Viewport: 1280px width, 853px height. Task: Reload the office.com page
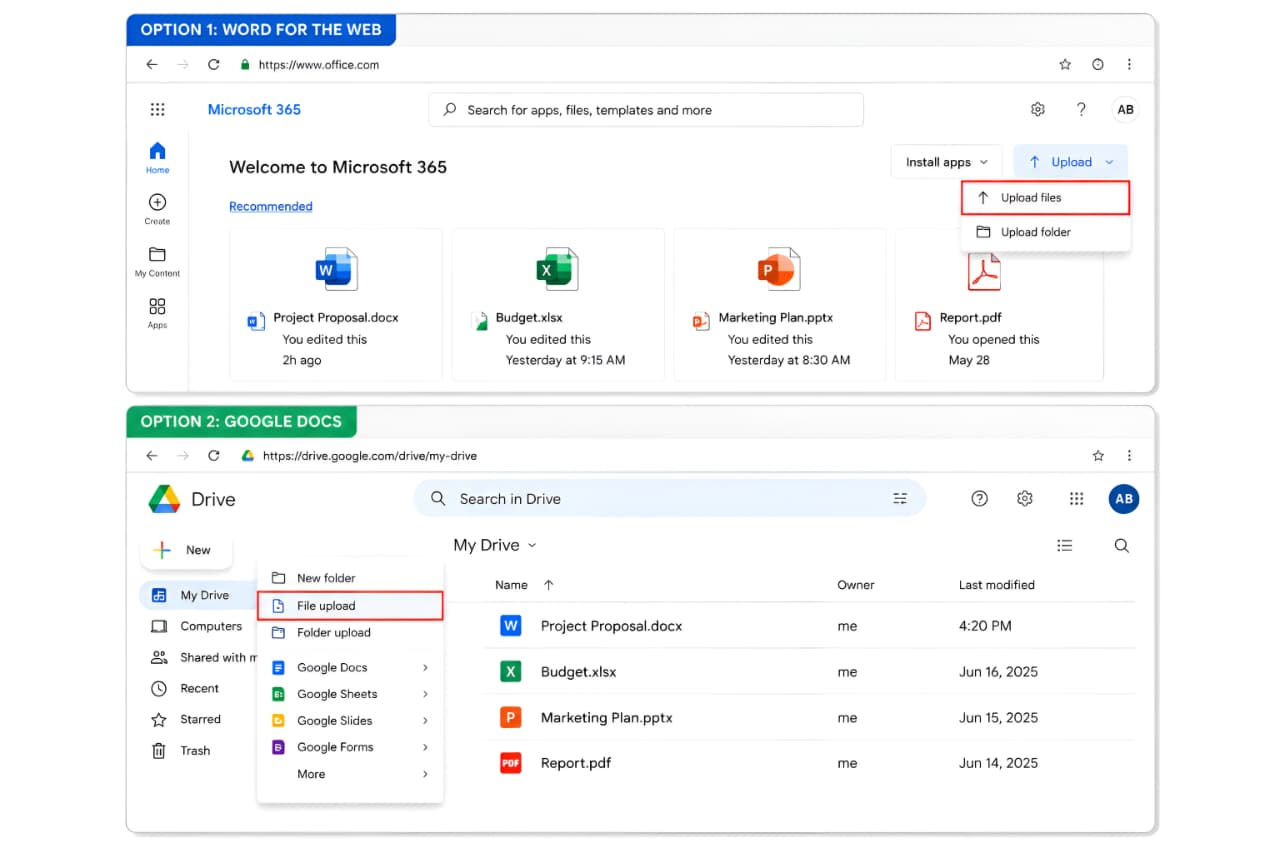pyautogui.click(x=213, y=64)
